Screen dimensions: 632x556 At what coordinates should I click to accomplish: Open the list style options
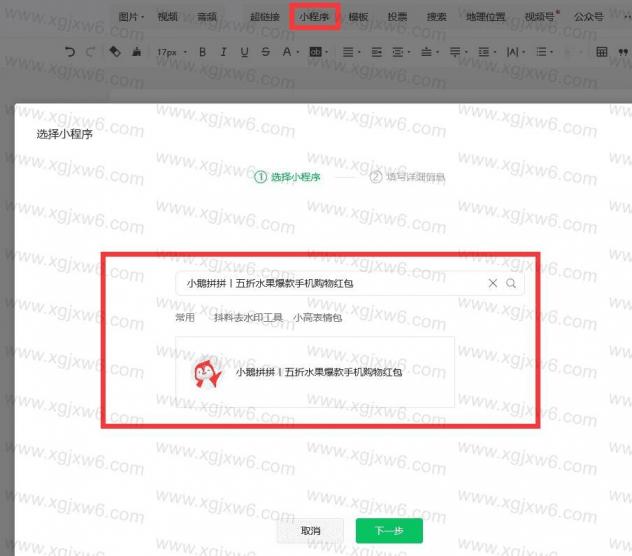tap(541, 52)
